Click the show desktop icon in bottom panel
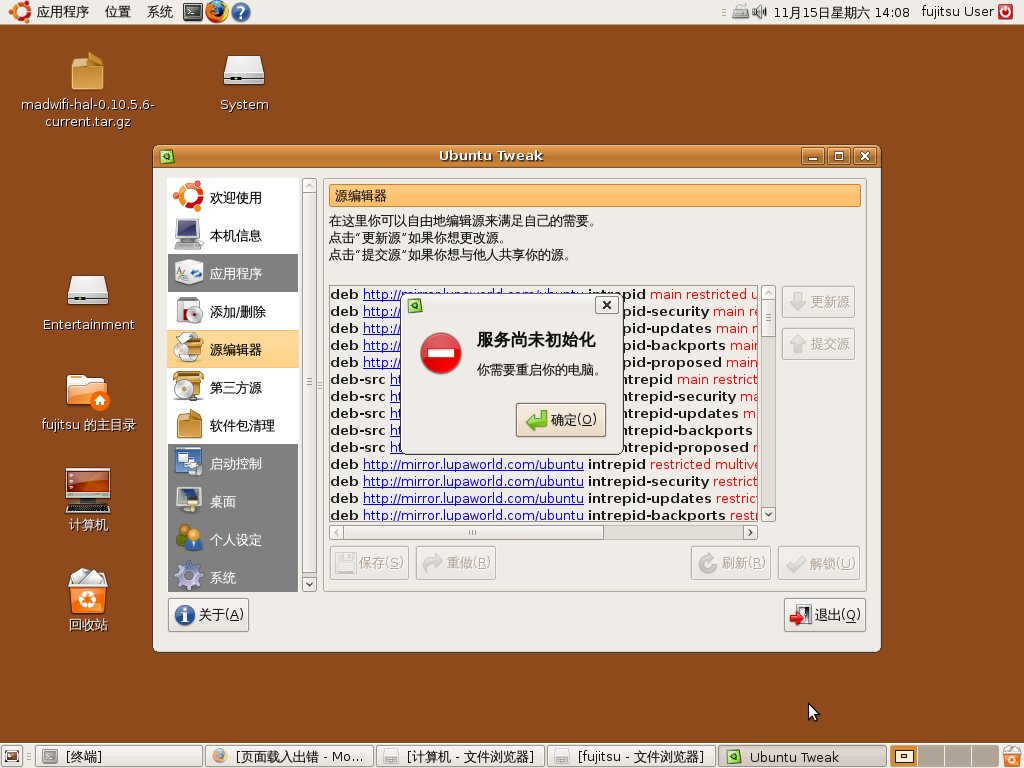The image size is (1024, 768). click(12, 756)
